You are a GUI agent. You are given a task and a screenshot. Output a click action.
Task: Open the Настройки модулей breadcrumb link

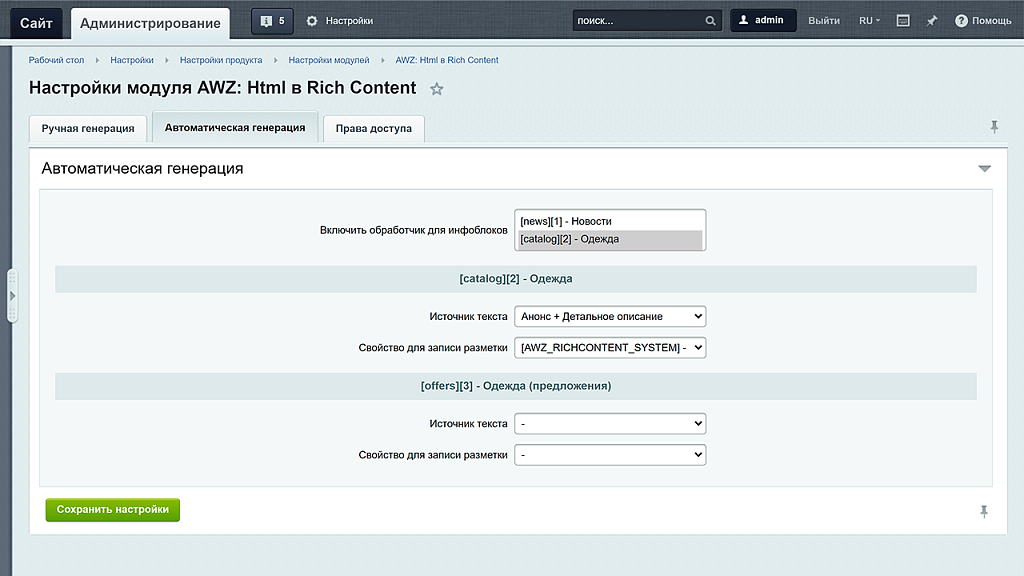[x=329, y=60]
